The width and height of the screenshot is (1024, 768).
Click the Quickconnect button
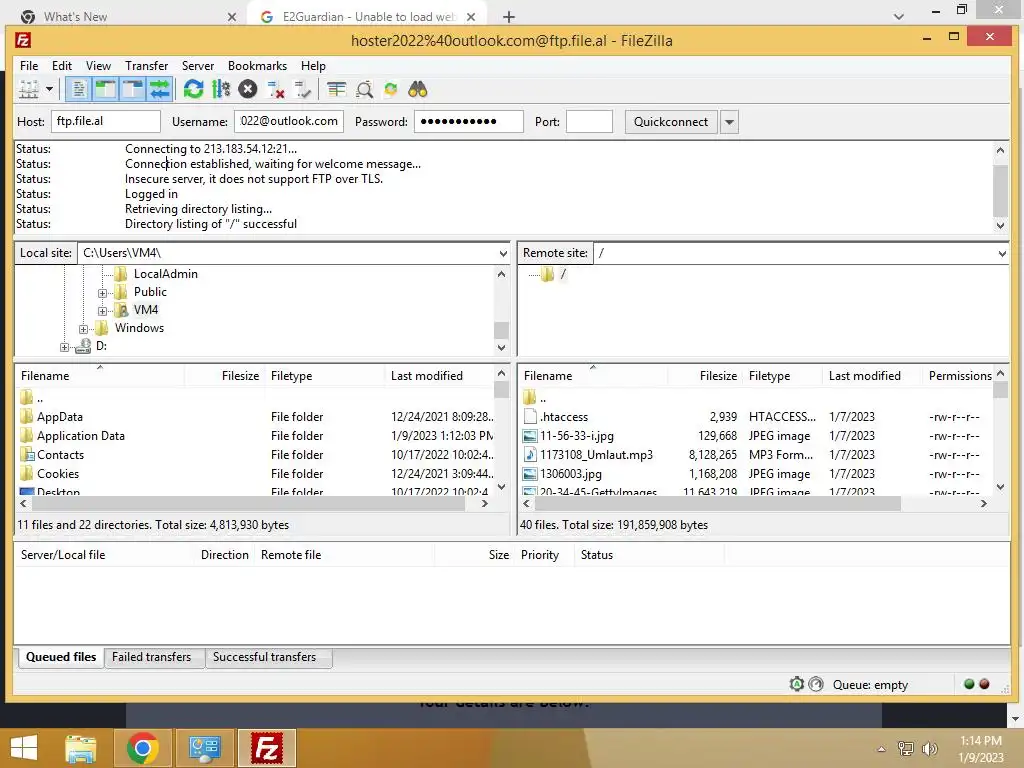click(x=671, y=122)
